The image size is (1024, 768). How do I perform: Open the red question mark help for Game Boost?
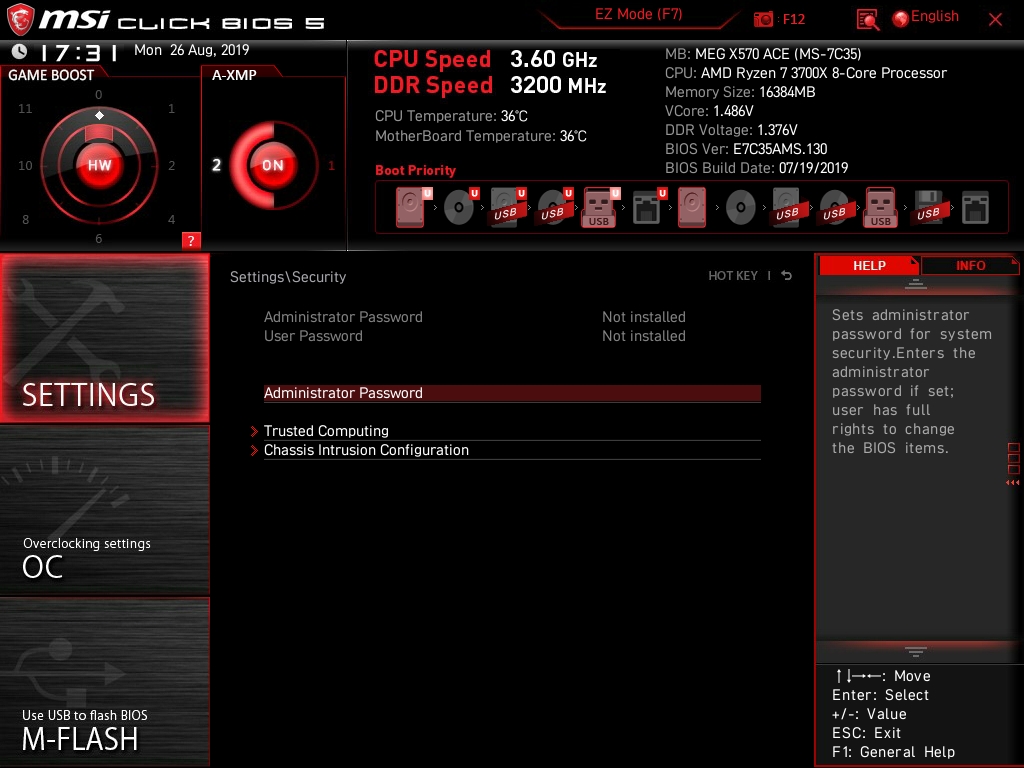(x=191, y=240)
